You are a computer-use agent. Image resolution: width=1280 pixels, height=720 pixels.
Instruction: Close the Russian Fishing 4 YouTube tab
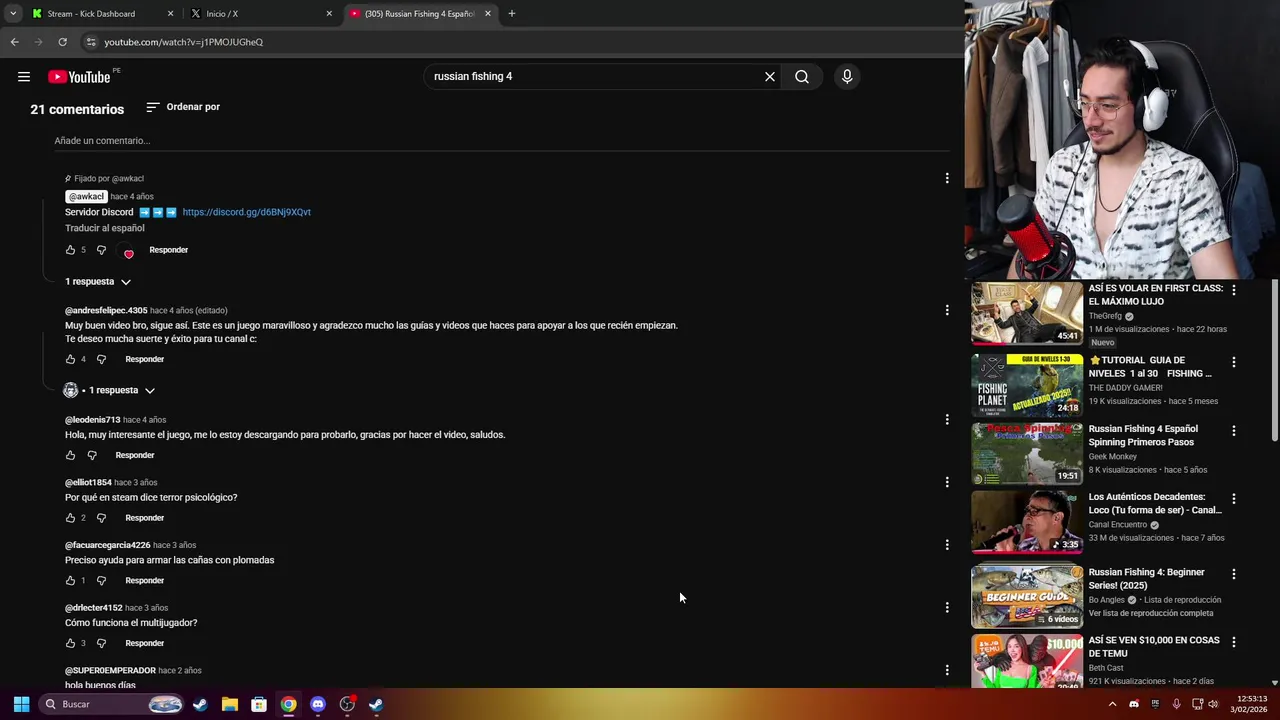(x=488, y=14)
